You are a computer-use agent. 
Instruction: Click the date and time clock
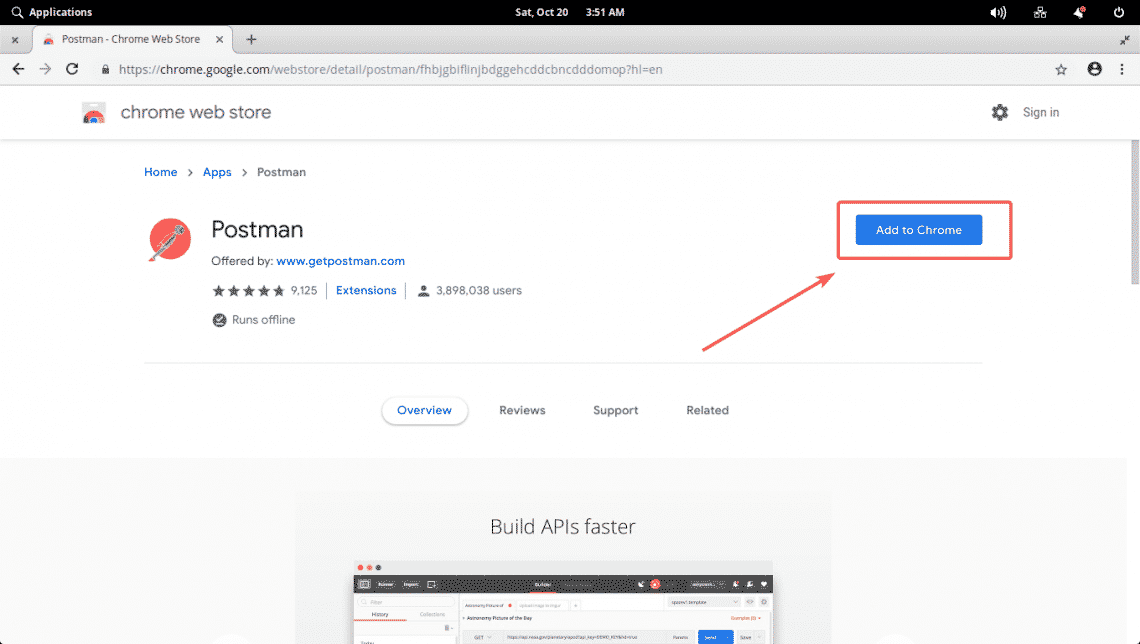point(570,12)
